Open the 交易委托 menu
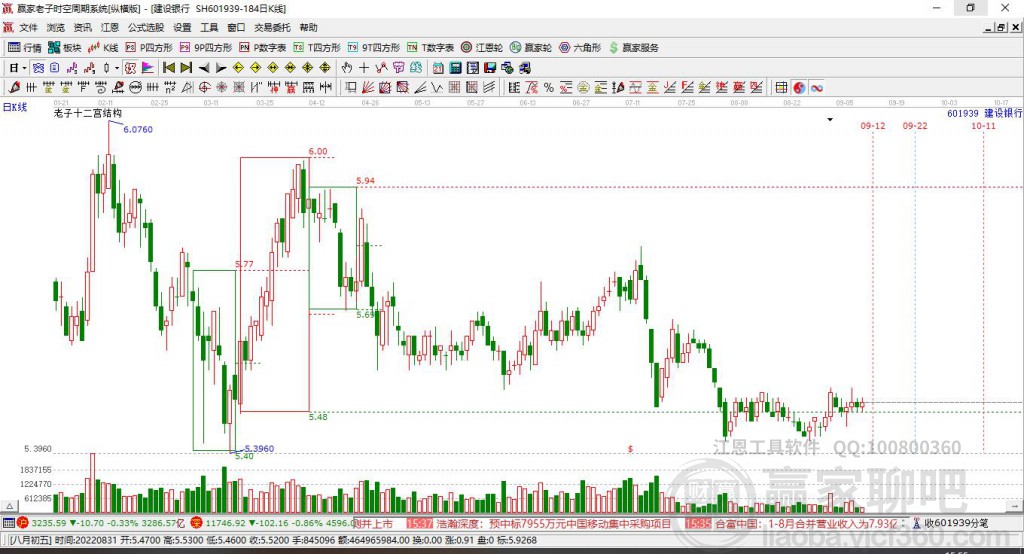Screen dimensions: 1024x554 click(272, 27)
